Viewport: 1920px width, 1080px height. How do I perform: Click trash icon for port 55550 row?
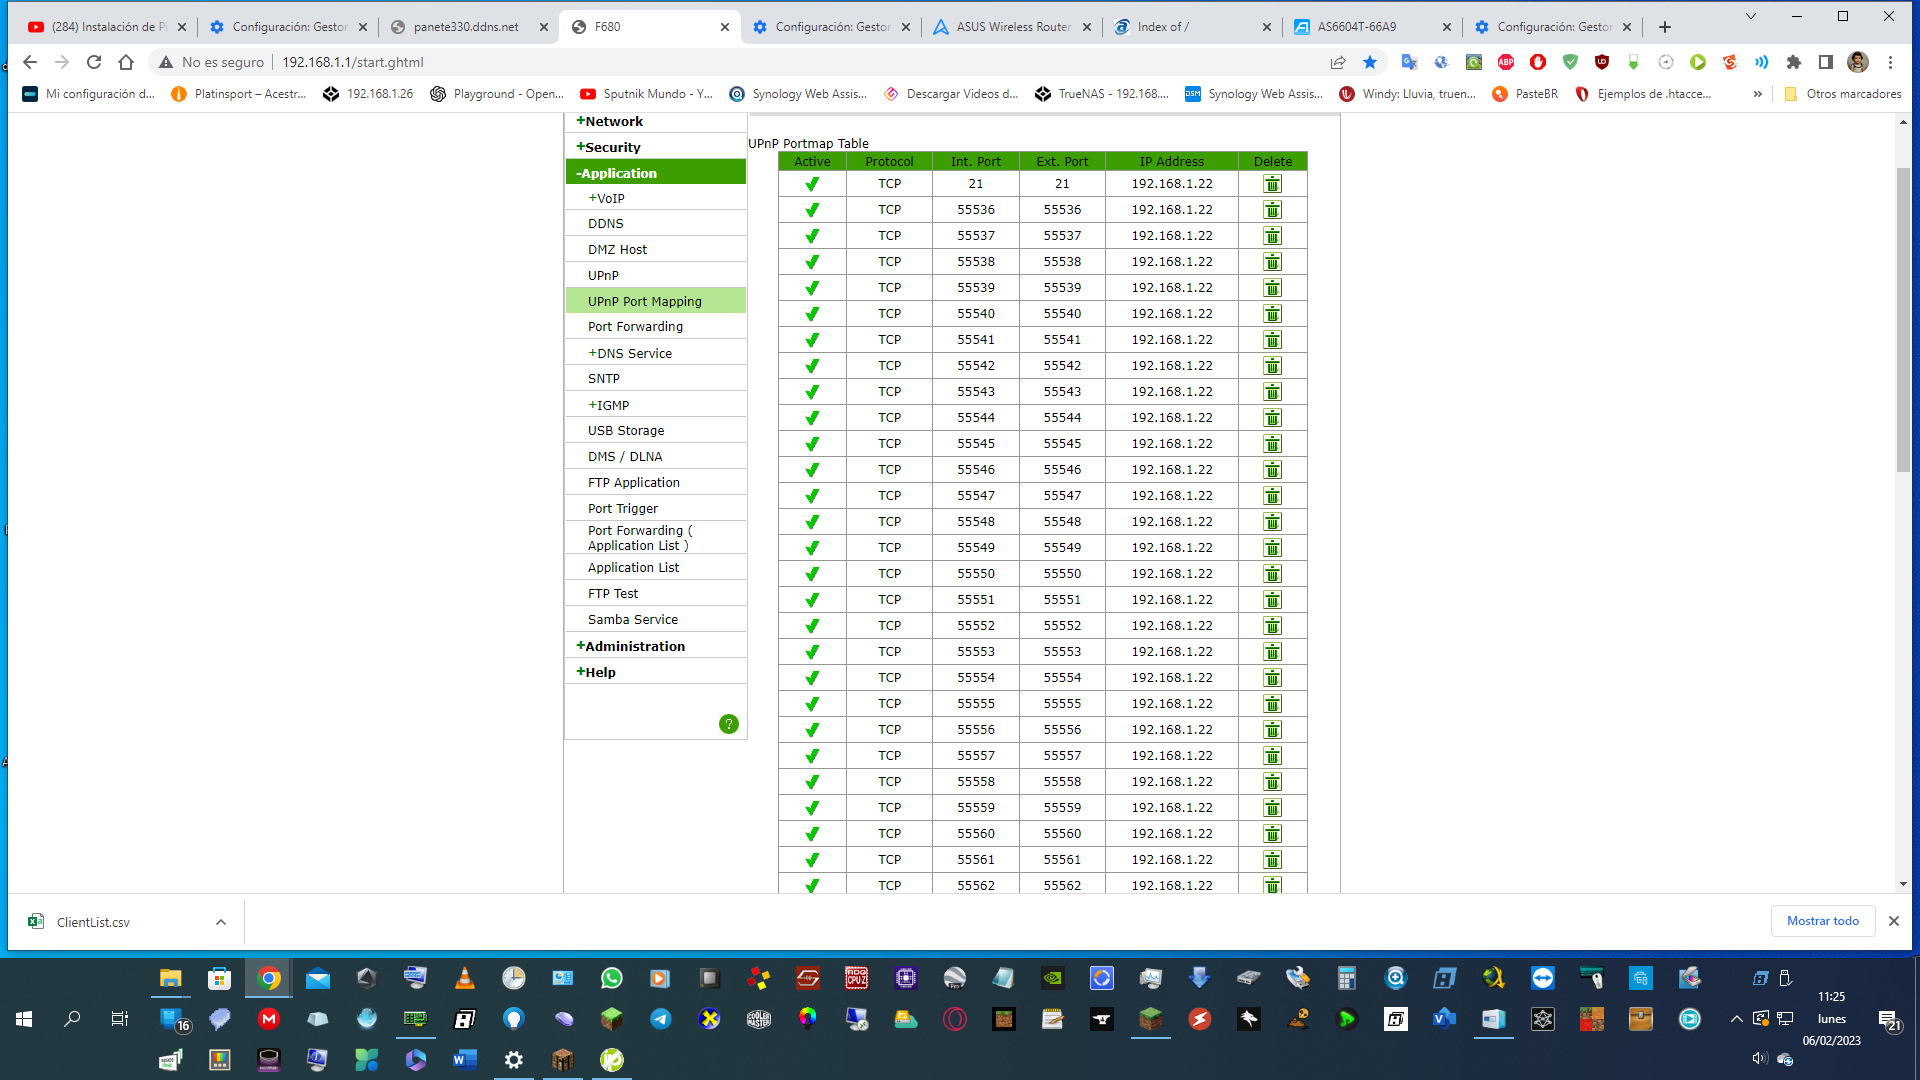1272,574
